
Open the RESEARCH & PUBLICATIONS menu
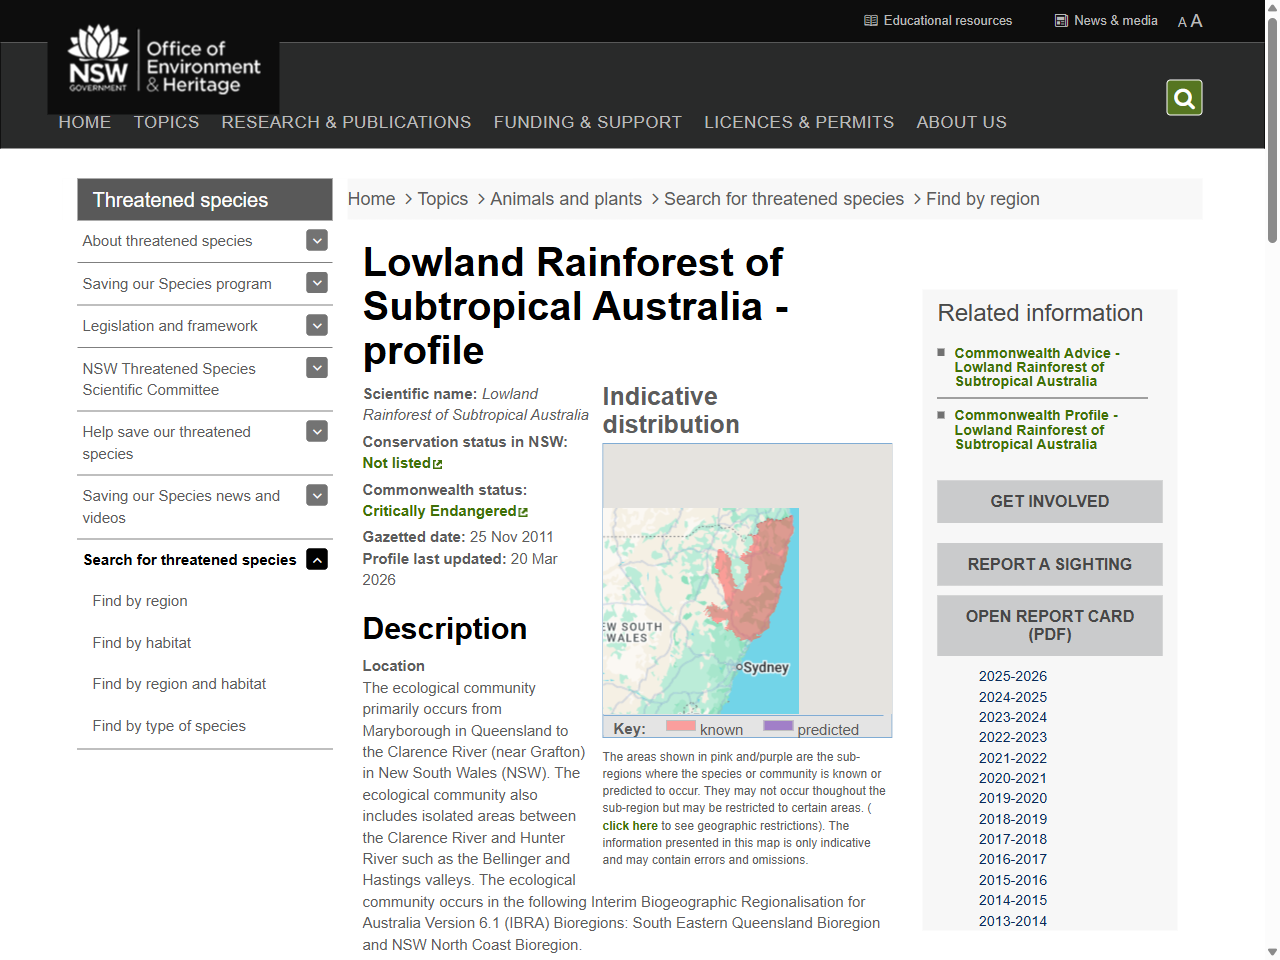point(346,121)
